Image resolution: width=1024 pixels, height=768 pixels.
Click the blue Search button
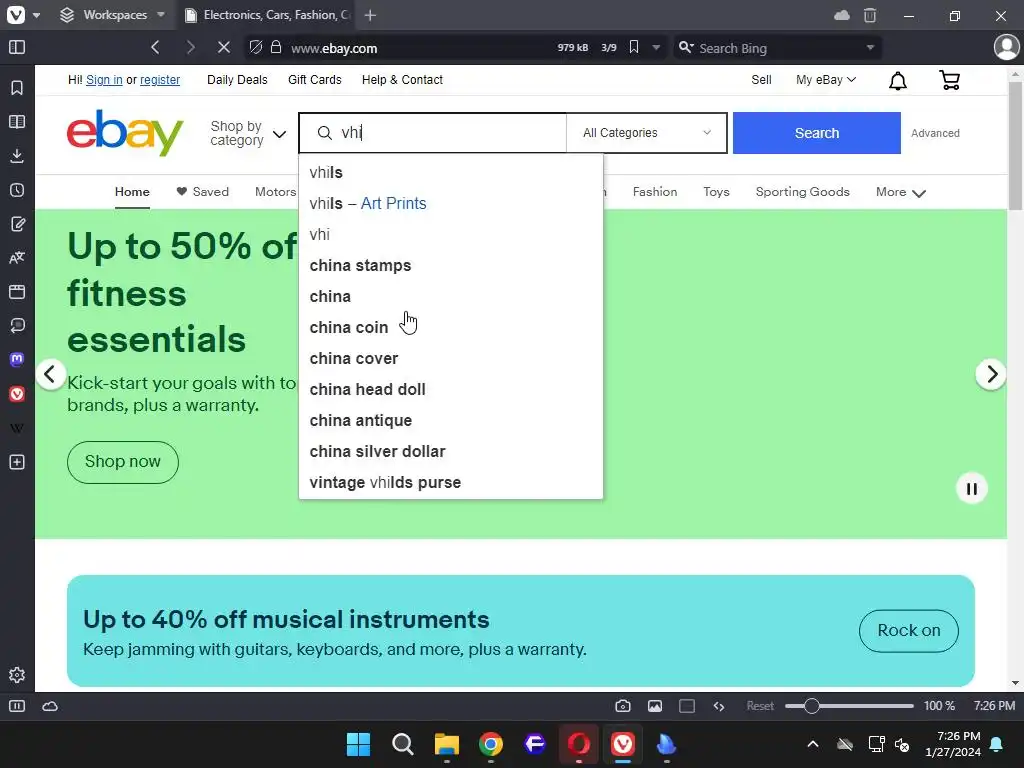click(x=816, y=133)
